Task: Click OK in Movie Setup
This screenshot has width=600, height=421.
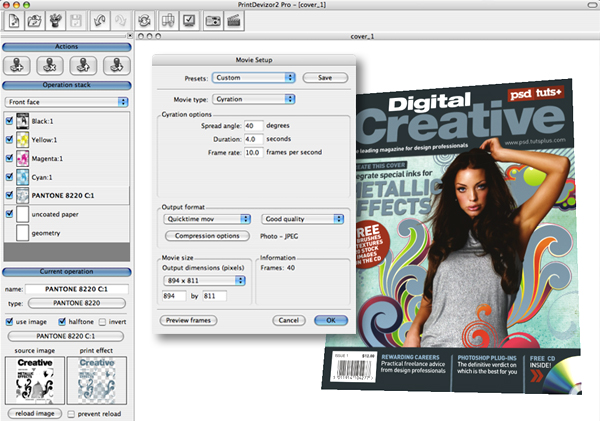Action: (x=331, y=320)
